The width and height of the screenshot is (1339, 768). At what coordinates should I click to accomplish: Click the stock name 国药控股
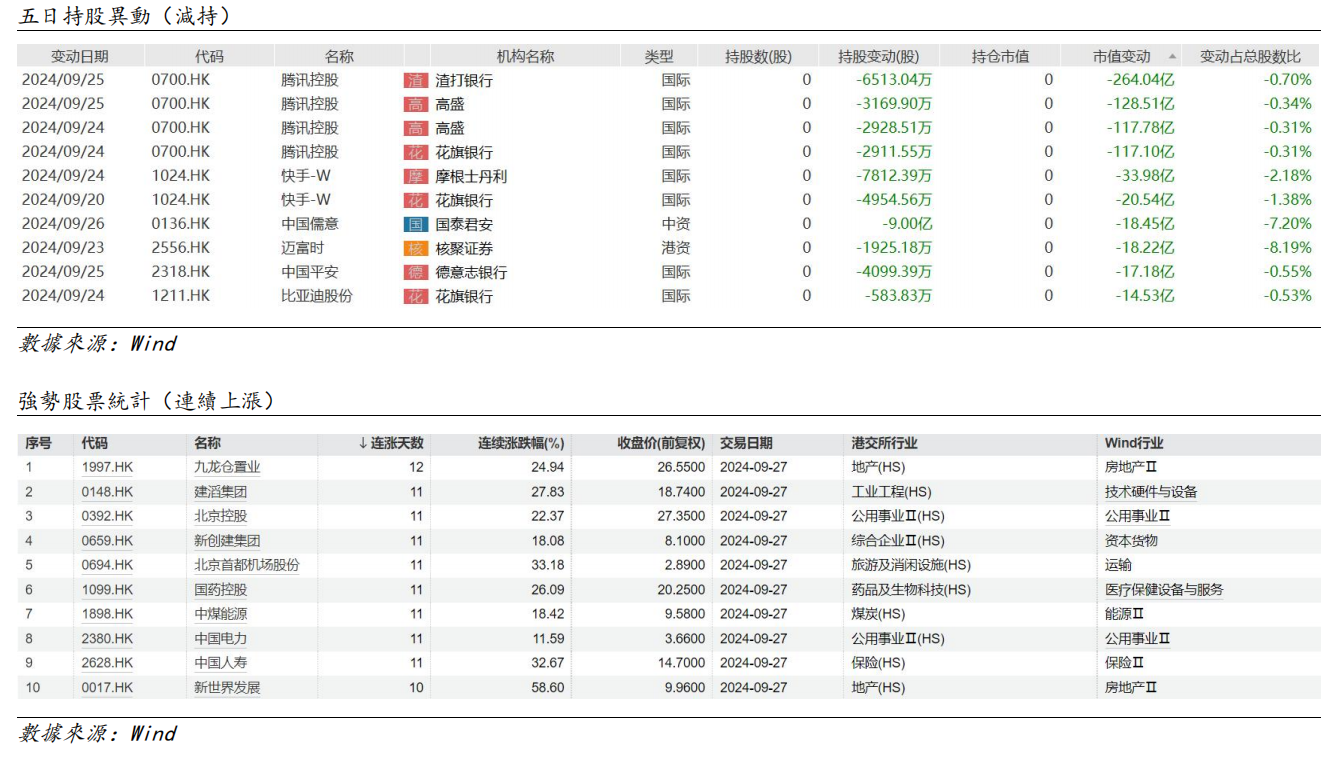coord(220,590)
